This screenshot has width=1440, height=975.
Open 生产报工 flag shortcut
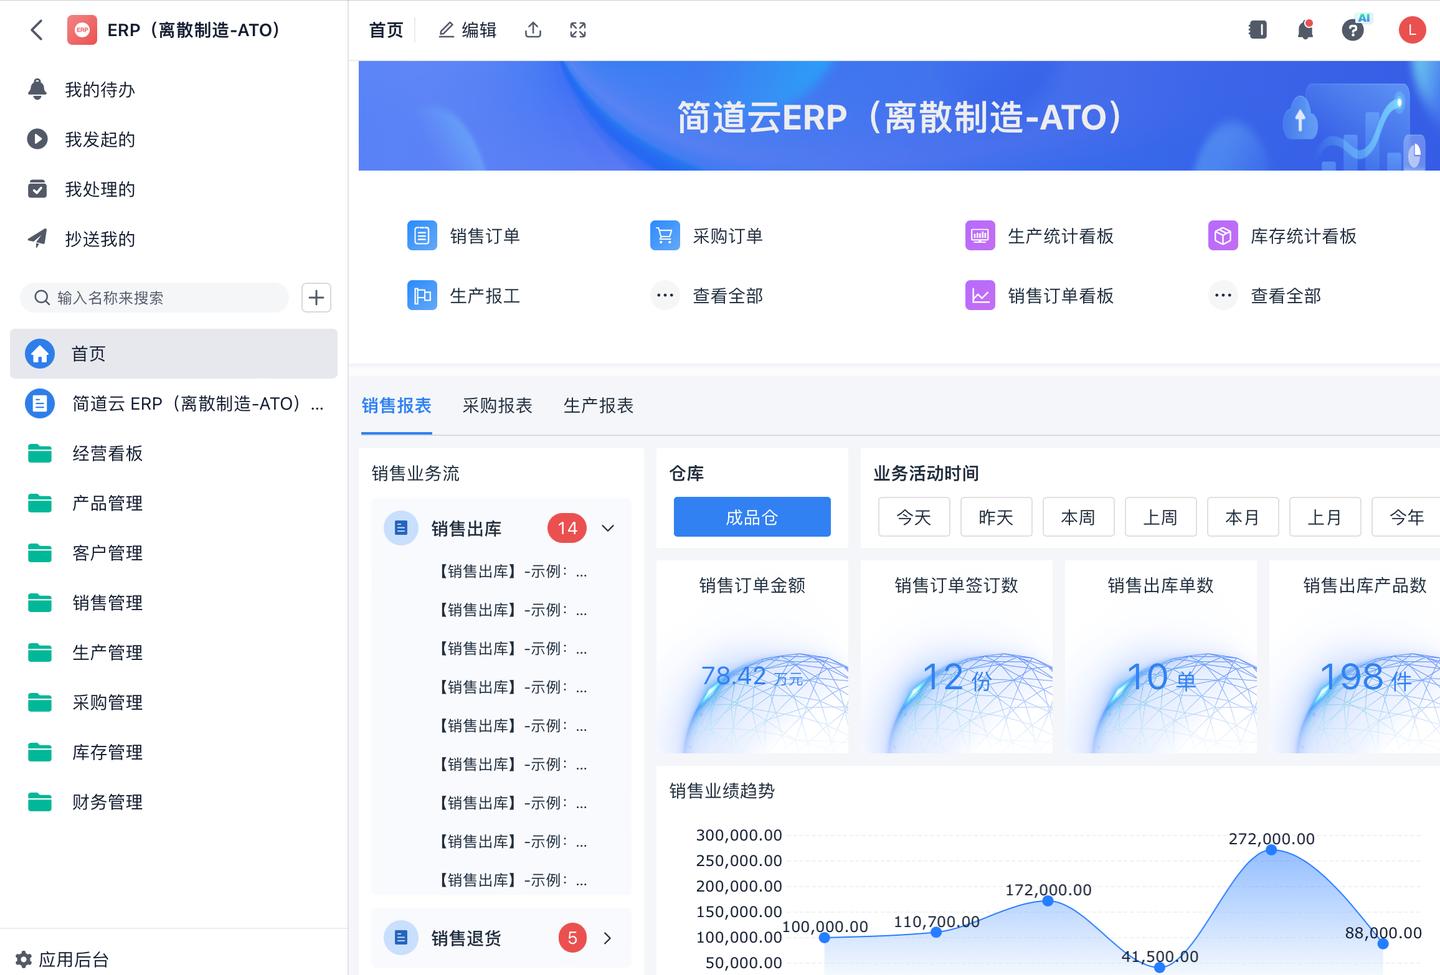click(x=422, y=296)
